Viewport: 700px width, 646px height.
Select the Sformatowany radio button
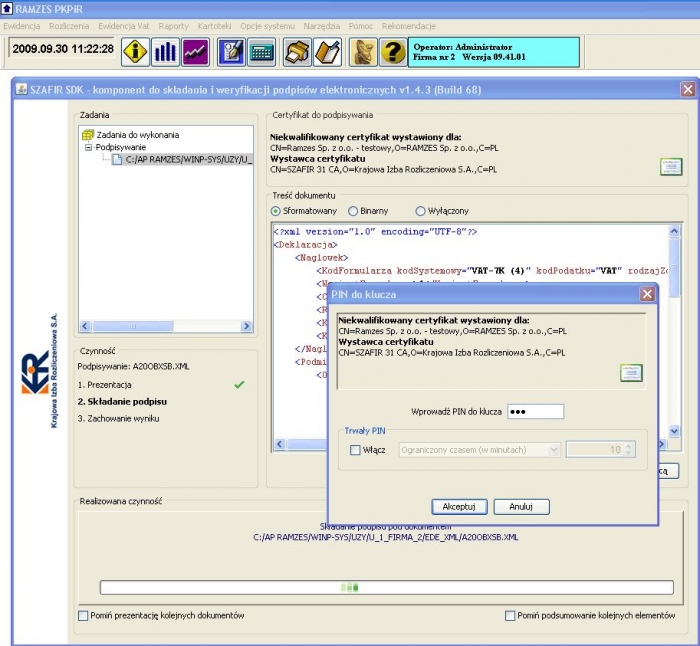[x=276, y=211]
